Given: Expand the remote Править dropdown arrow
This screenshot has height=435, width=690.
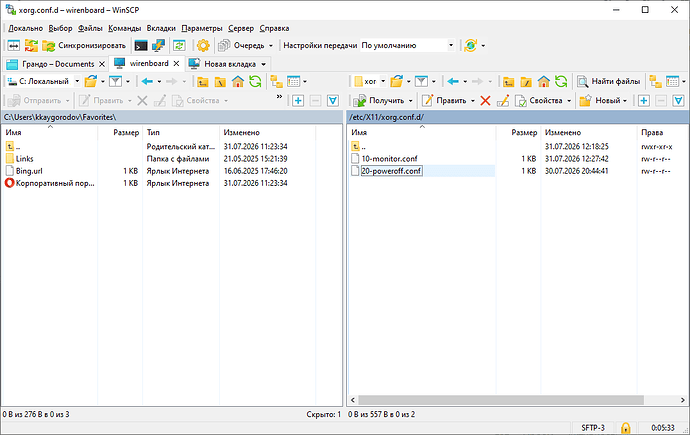Looking at the screenshot, I should pos(473,101).
